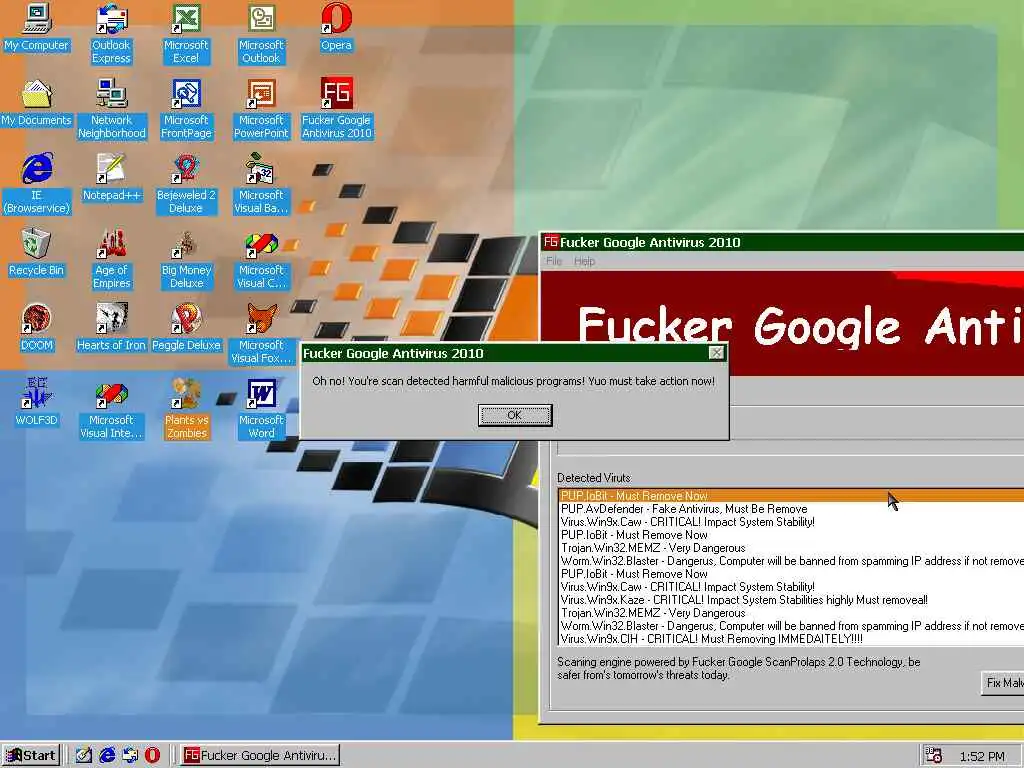Launch the Notepad++ desktop shortcut
Image resolution: width=1024 pixels, height=768 pixels.
[x=112, y=178]
